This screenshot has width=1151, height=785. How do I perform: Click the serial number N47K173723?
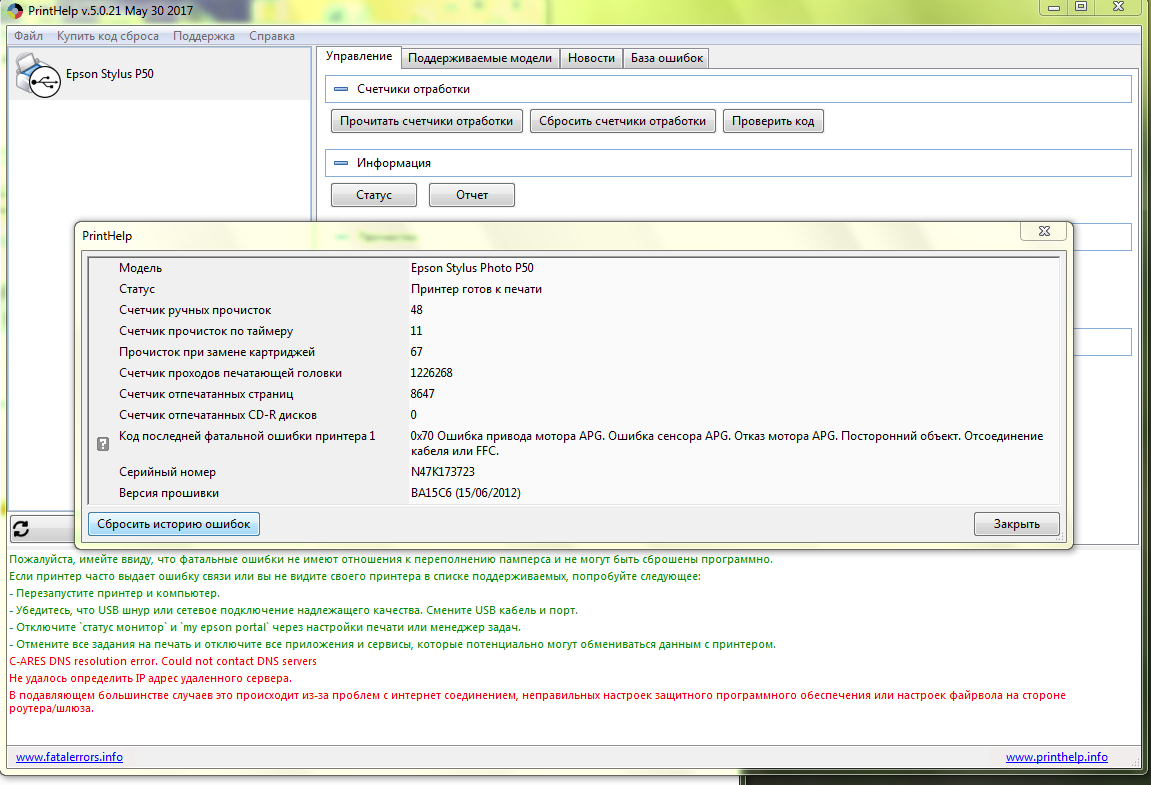443,472
